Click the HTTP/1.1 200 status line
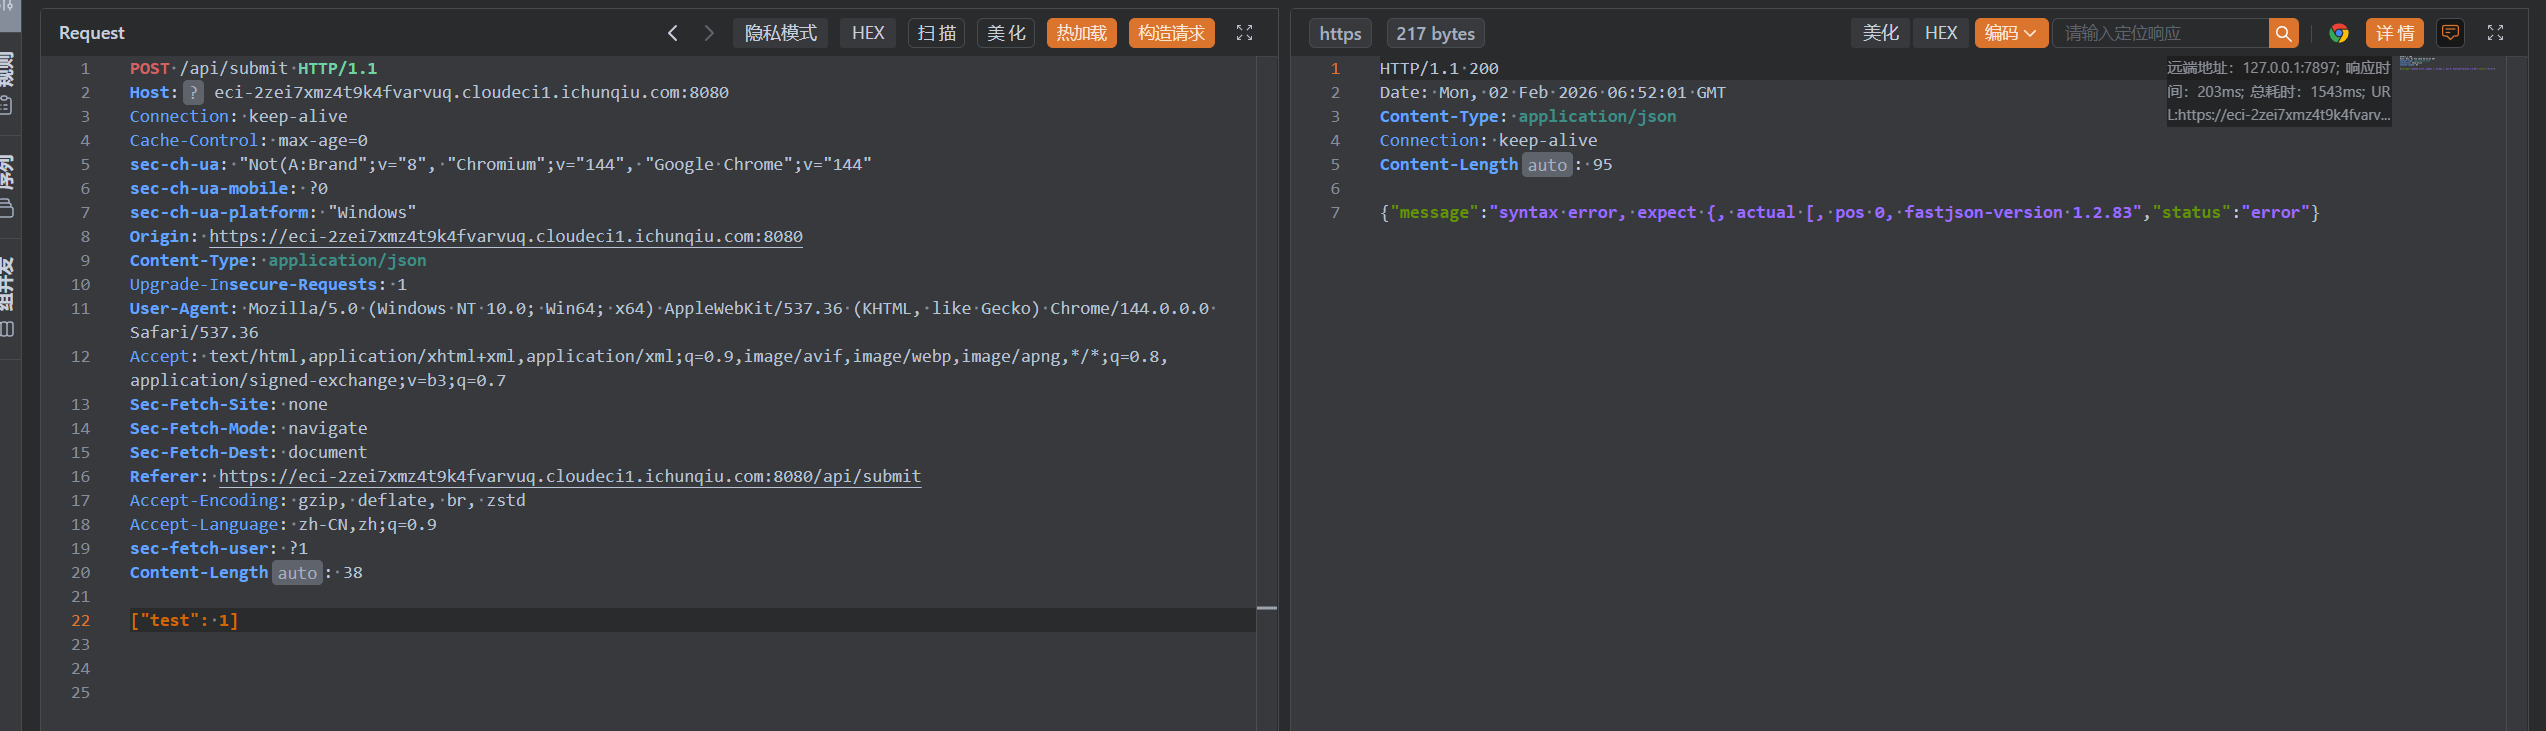Image resolution: width=2546 pixels, height=731 pixels. tap(1439, 68)
